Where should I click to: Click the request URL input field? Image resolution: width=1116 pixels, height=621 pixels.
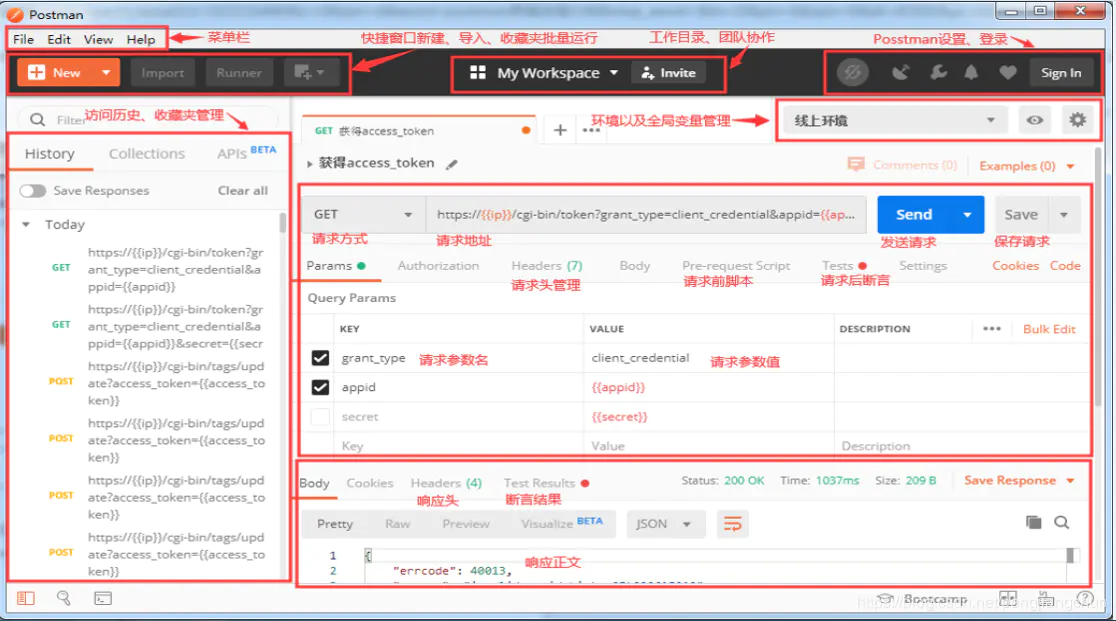646,214
